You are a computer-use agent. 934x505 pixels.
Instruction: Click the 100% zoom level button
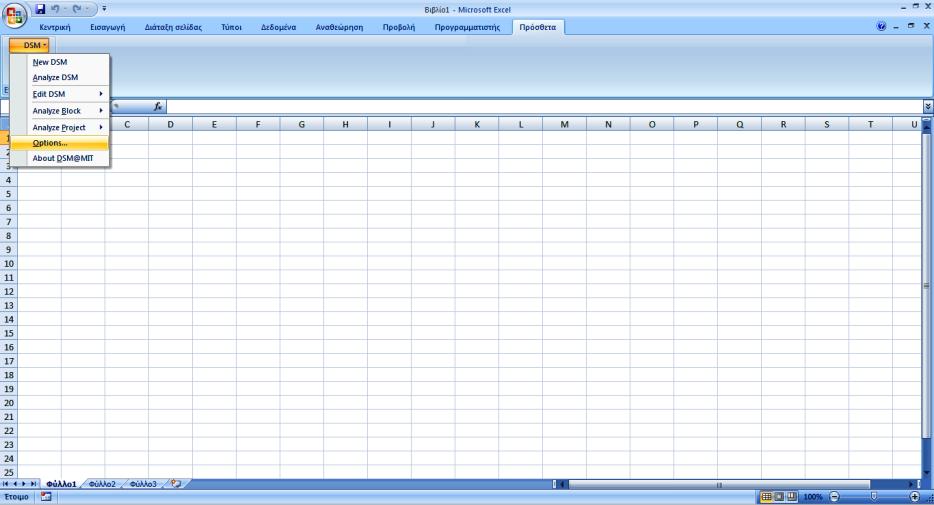(812, 497)
